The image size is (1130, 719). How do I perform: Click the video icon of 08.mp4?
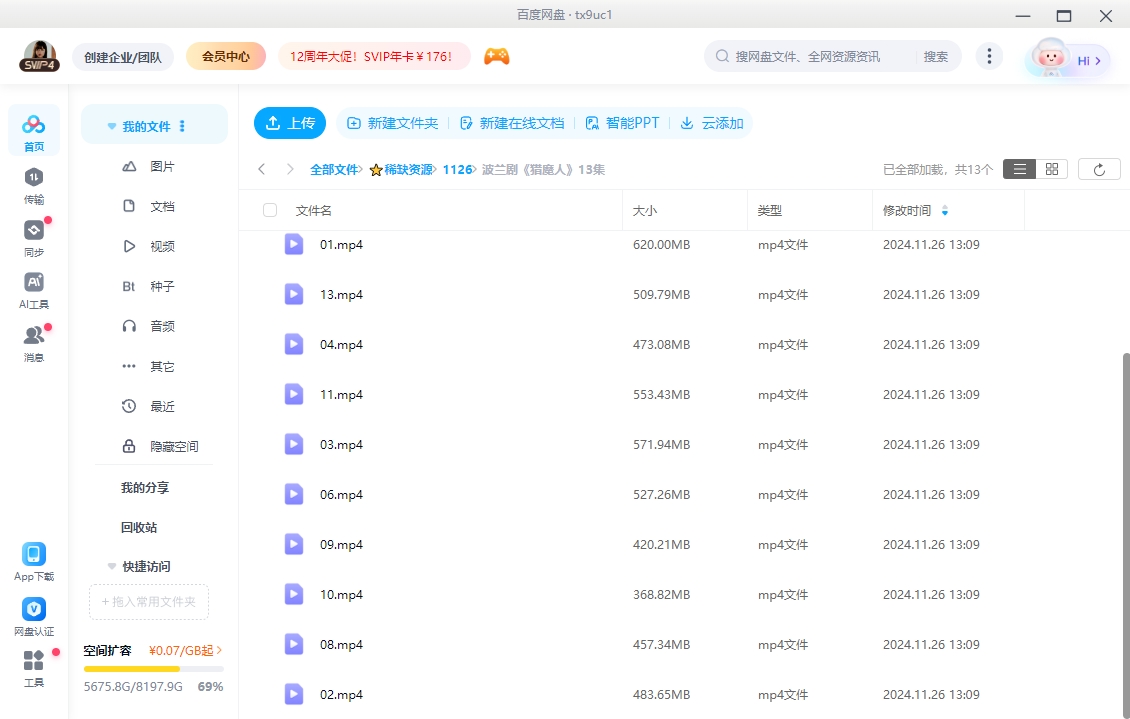[x=293, y=644]
